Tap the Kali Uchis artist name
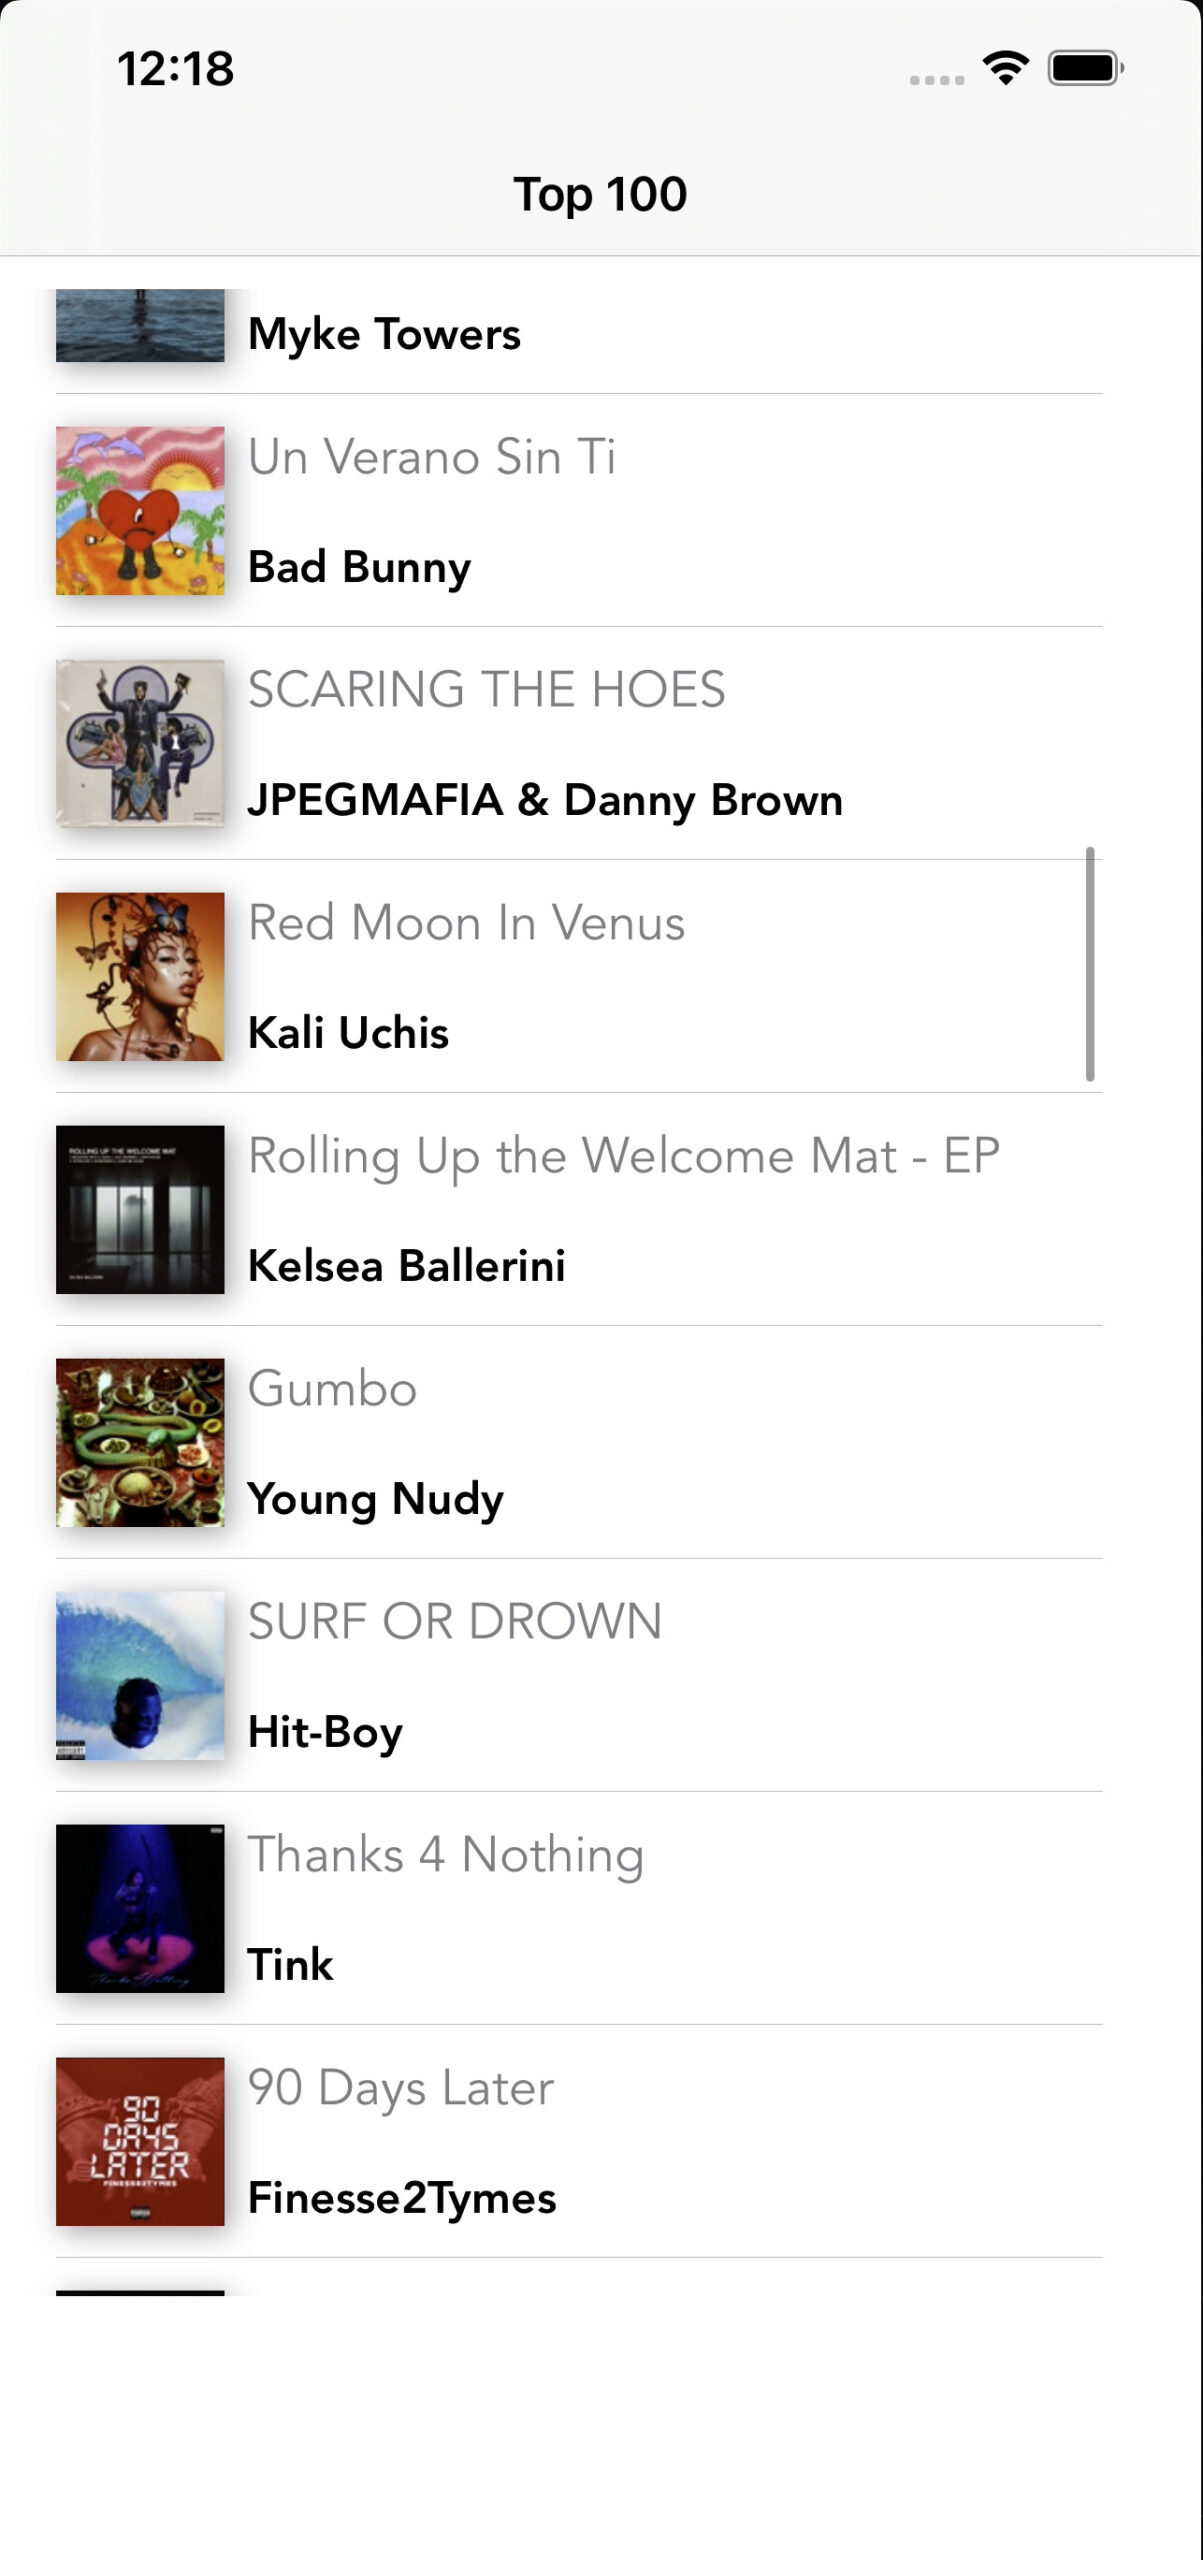The width and height of the screenshot is (1203, 2560). tap(348, 1033)
